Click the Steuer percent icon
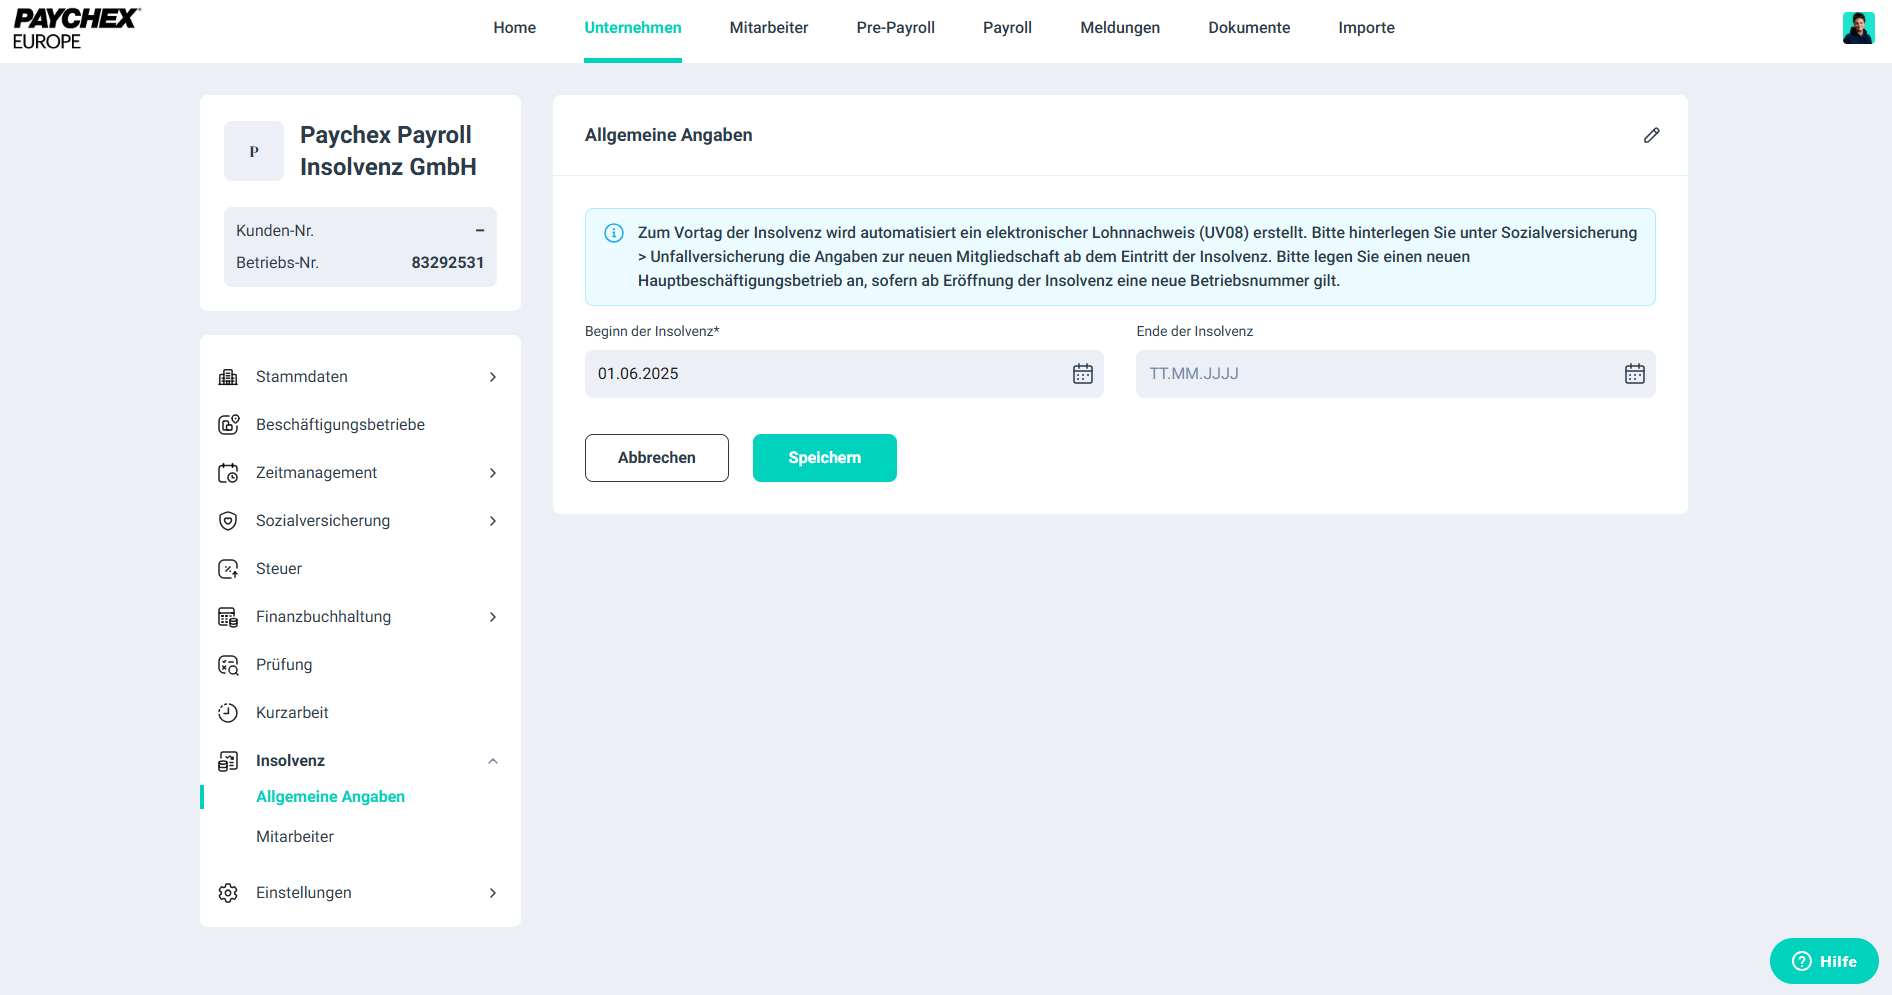Viewport: 1892px width, 995px height. (228, 569)
